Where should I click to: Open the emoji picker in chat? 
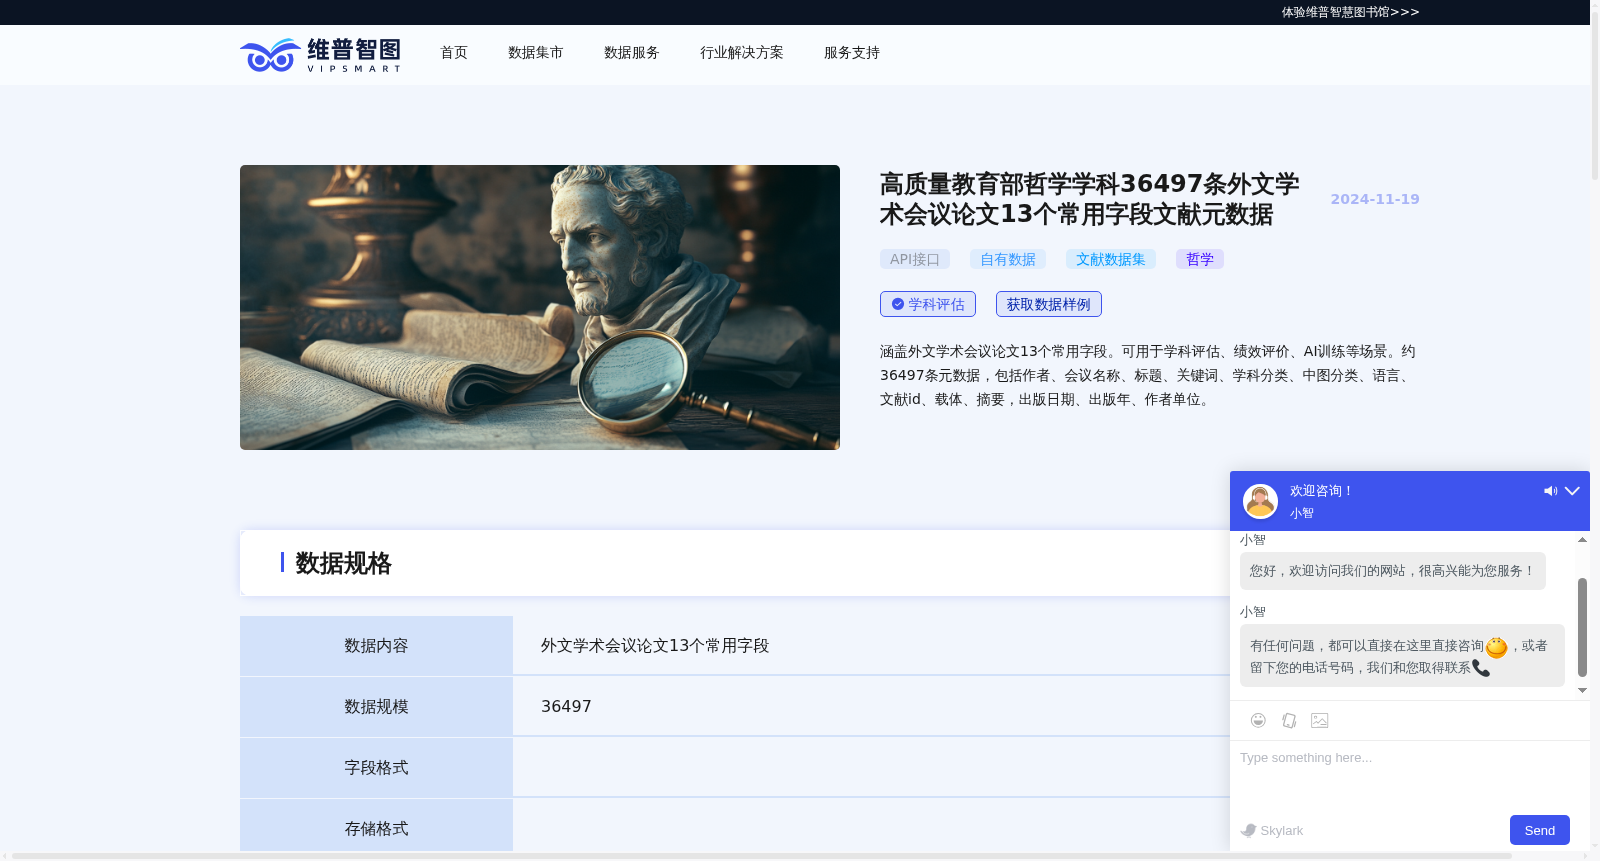click(x=1258, y=720)
